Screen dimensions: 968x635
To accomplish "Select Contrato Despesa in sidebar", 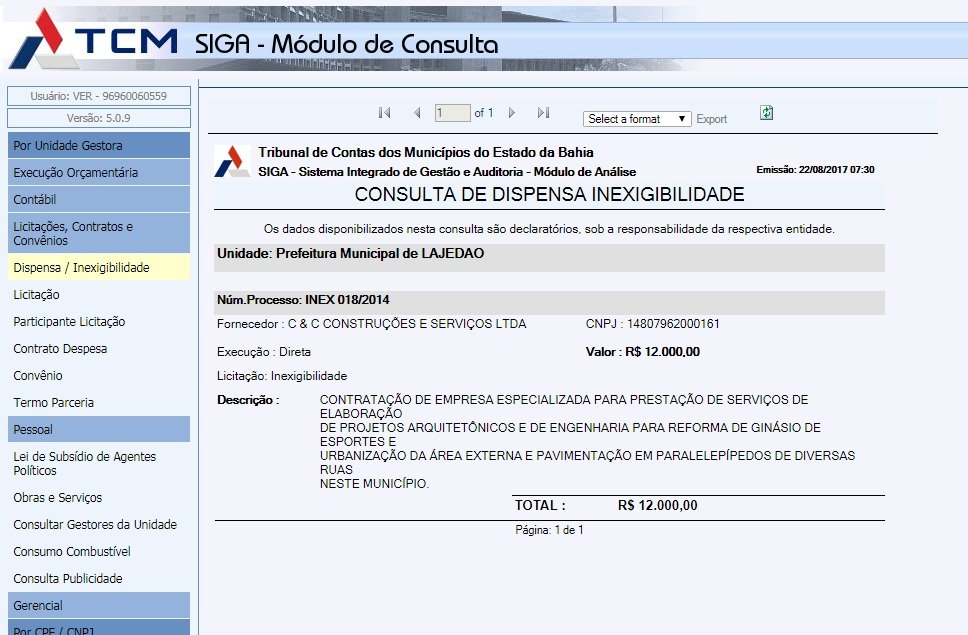I will (60, 349).
